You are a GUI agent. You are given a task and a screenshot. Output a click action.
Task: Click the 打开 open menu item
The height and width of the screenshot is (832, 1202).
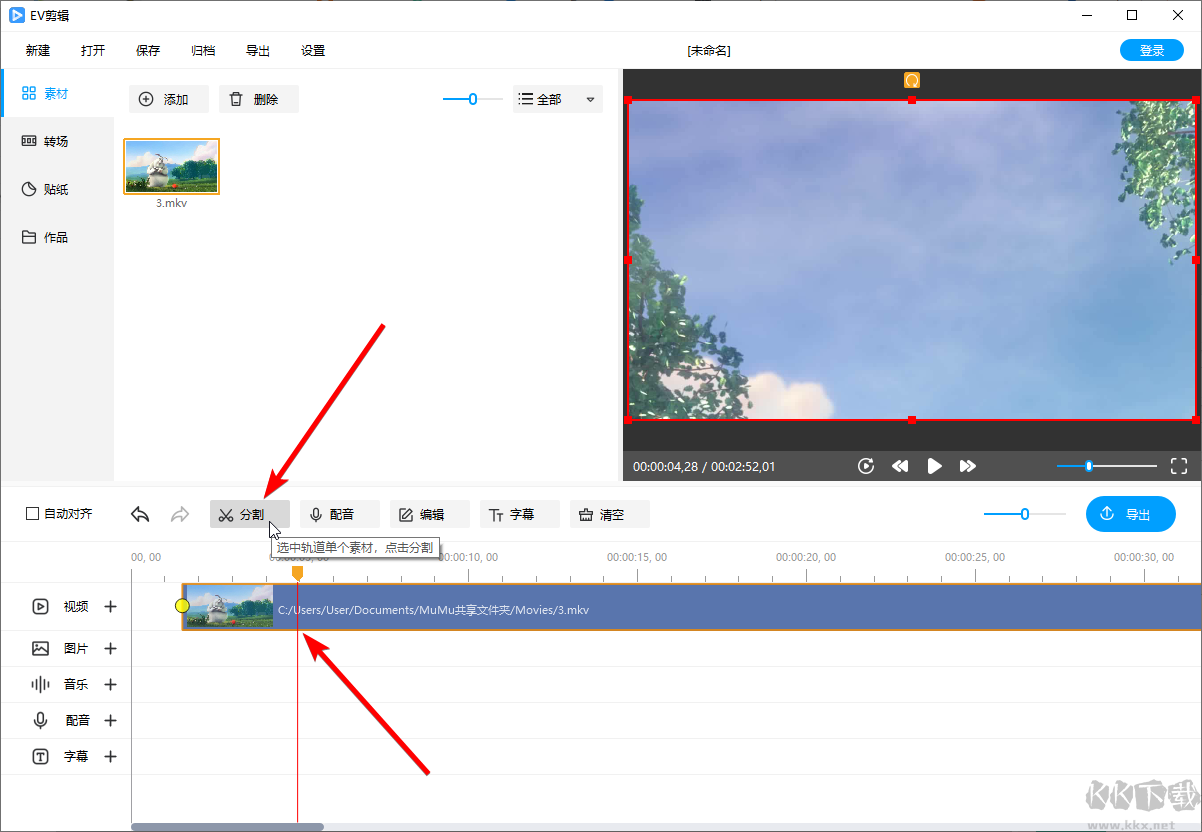point(93,50)
